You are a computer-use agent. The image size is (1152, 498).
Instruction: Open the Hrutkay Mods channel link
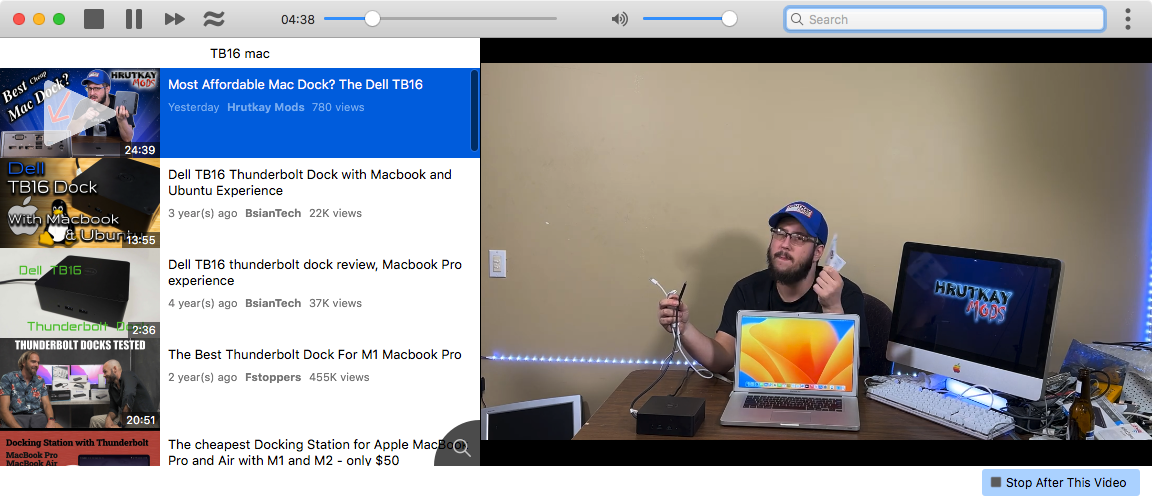(266, 107)
